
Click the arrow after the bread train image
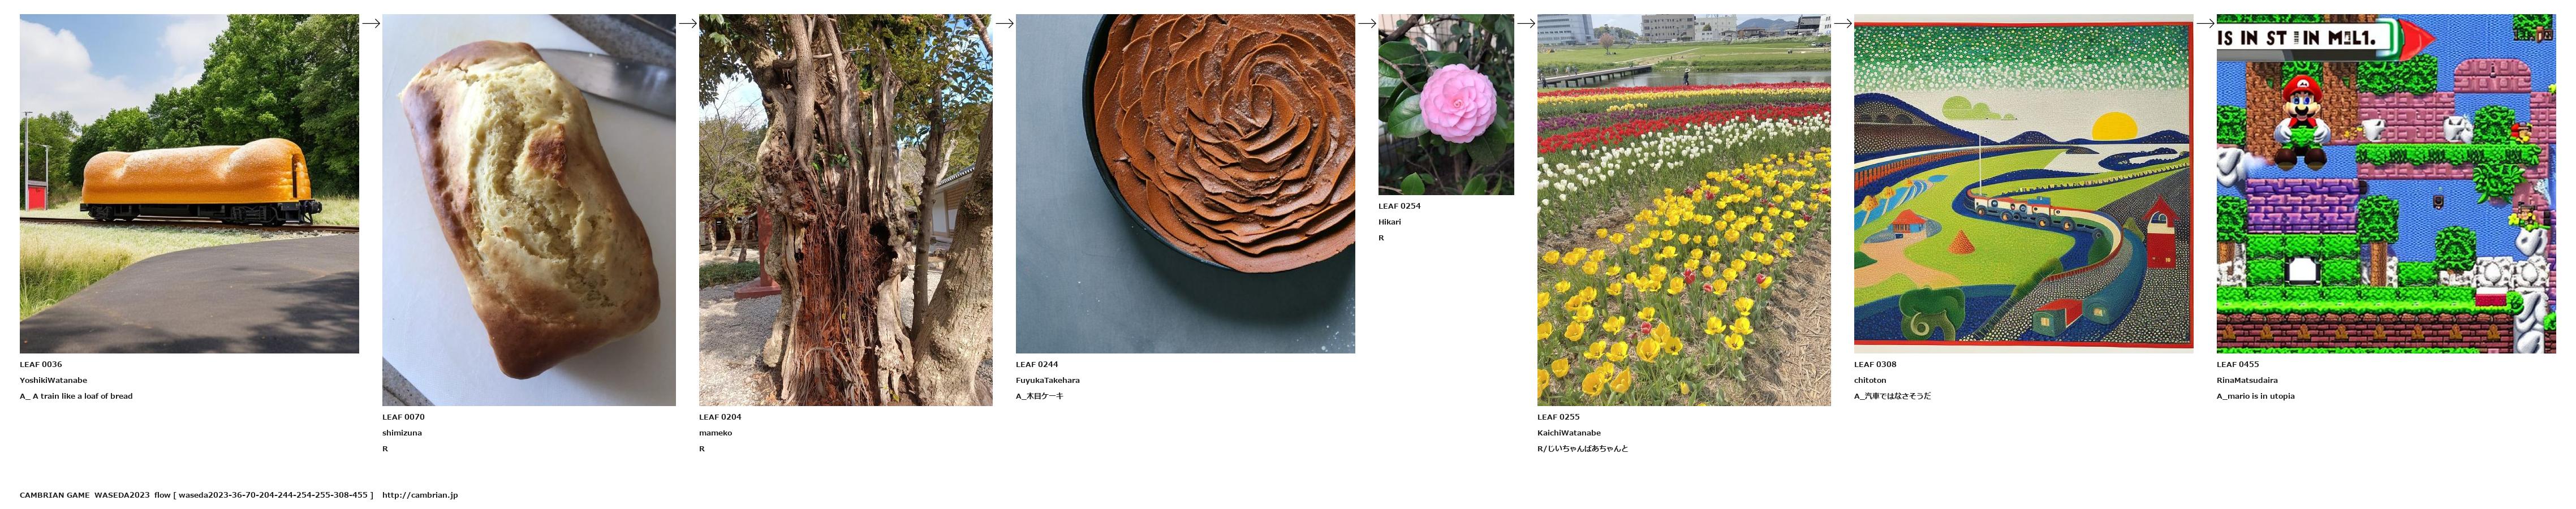pyautogui.click(x=371, y=23)
